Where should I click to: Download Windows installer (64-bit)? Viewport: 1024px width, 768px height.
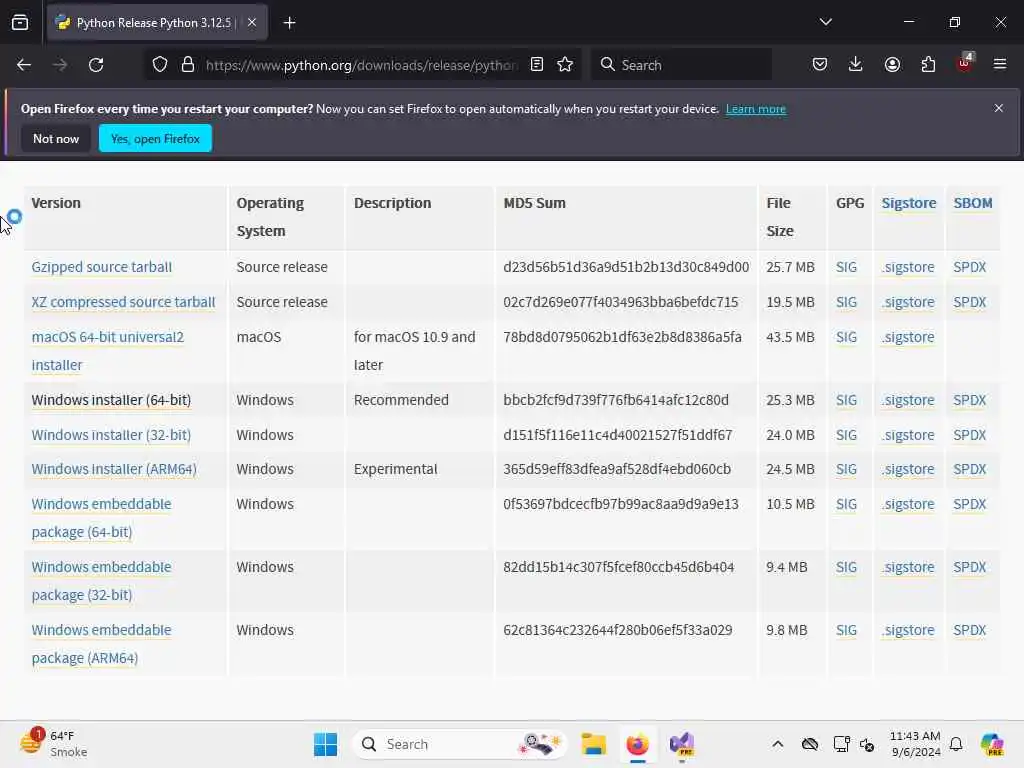111,400
